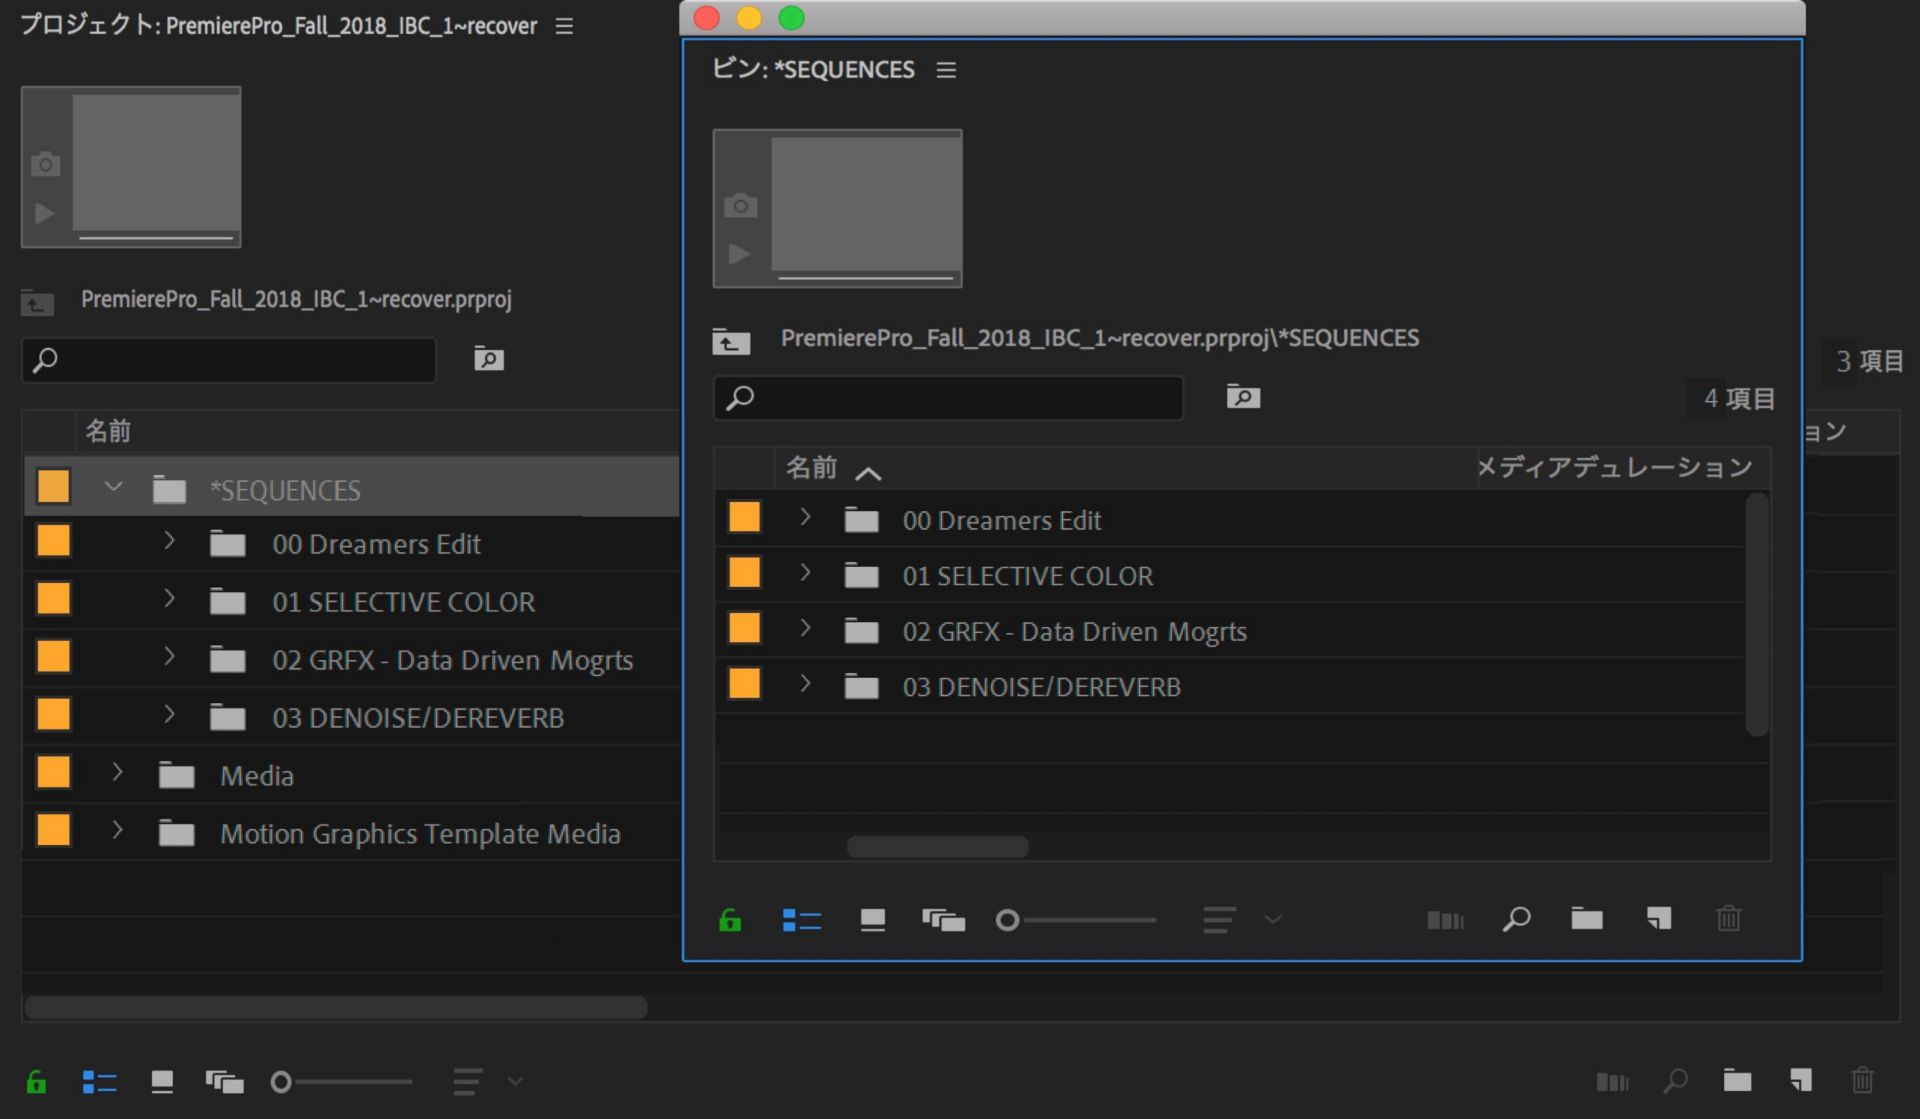Screen dimensions: 1920x1119
Task: Expand 01 SELECTIVE COLOR in SEQUENCES bin window
Action: point(805,573)
